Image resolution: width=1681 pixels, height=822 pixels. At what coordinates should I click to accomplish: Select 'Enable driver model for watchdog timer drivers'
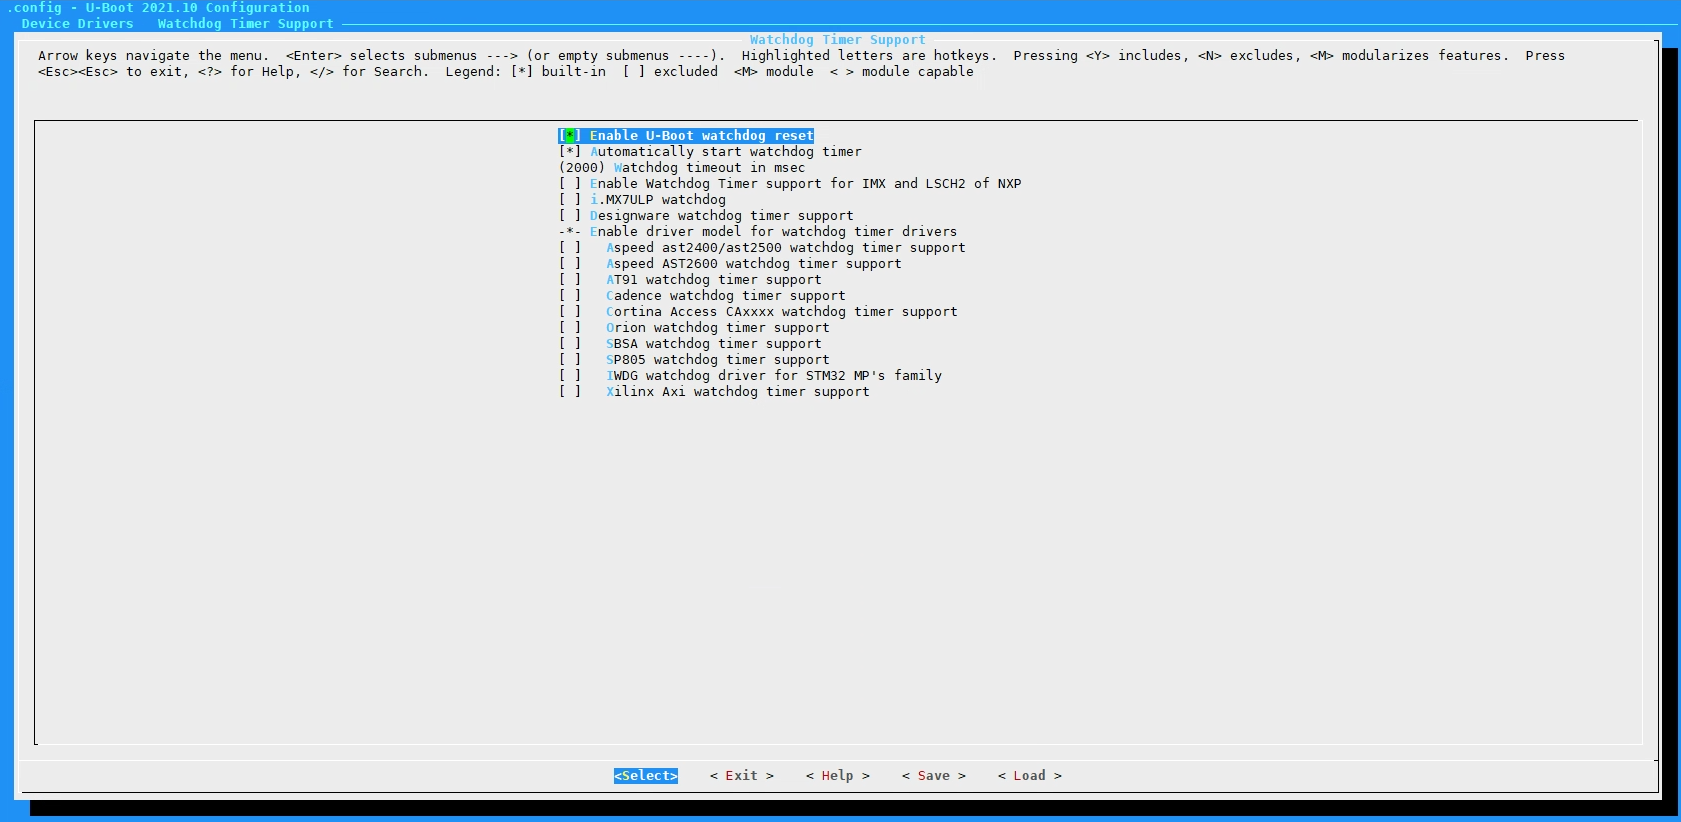pos(773,232)
